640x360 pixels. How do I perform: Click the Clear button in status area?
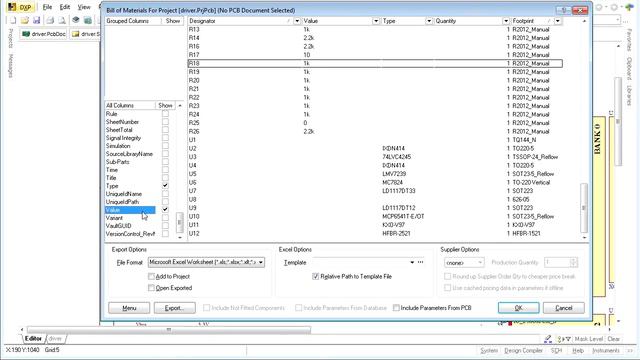click(x=613, y=339)
